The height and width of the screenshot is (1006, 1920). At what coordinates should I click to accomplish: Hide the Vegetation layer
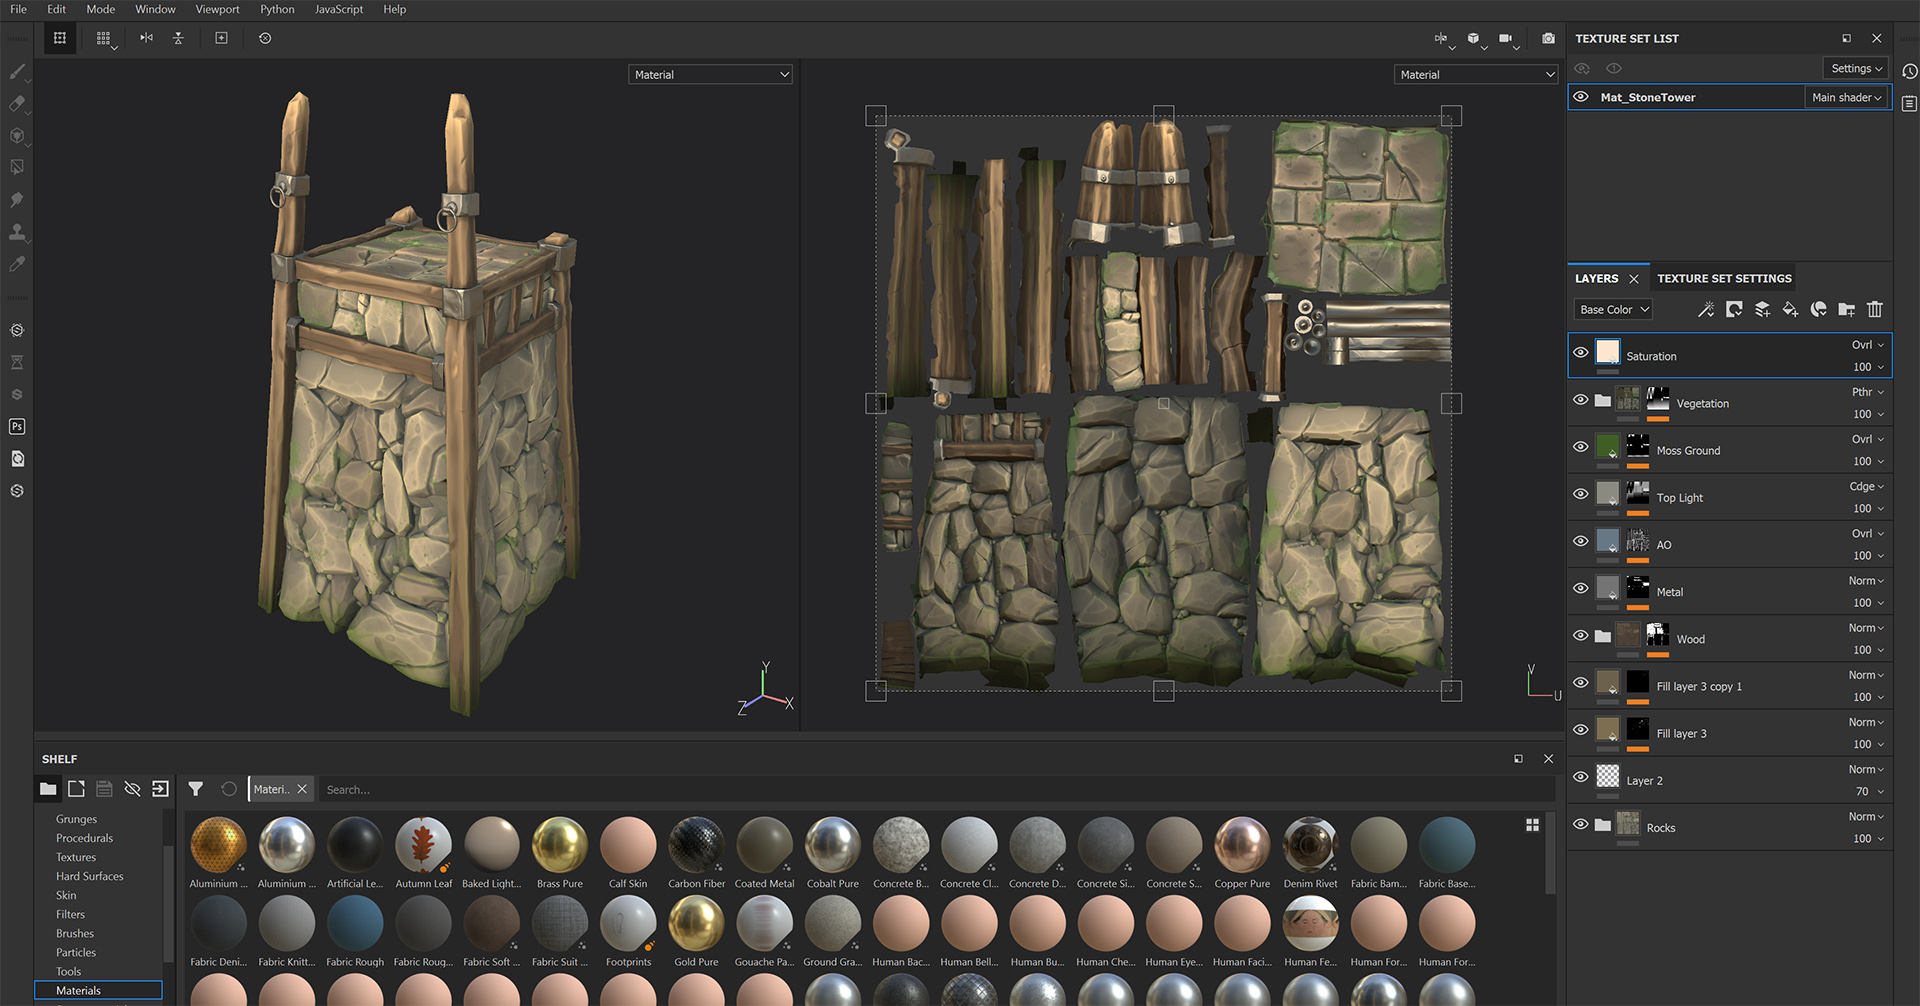[x=1581, y=400]
